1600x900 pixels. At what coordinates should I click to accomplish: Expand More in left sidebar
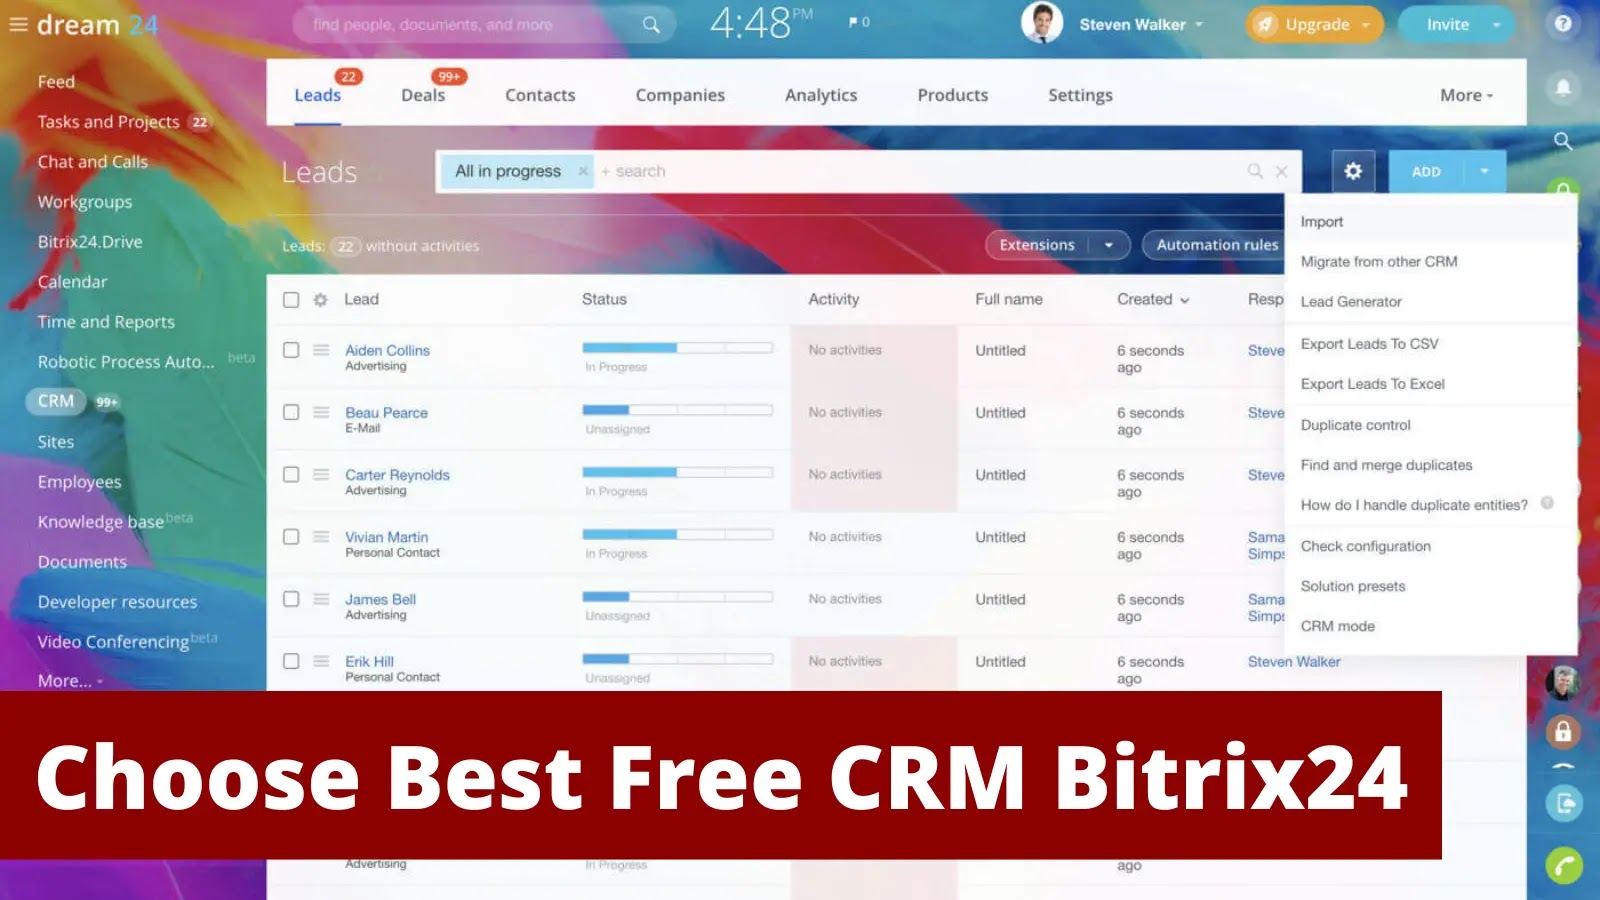click(70, 681)
